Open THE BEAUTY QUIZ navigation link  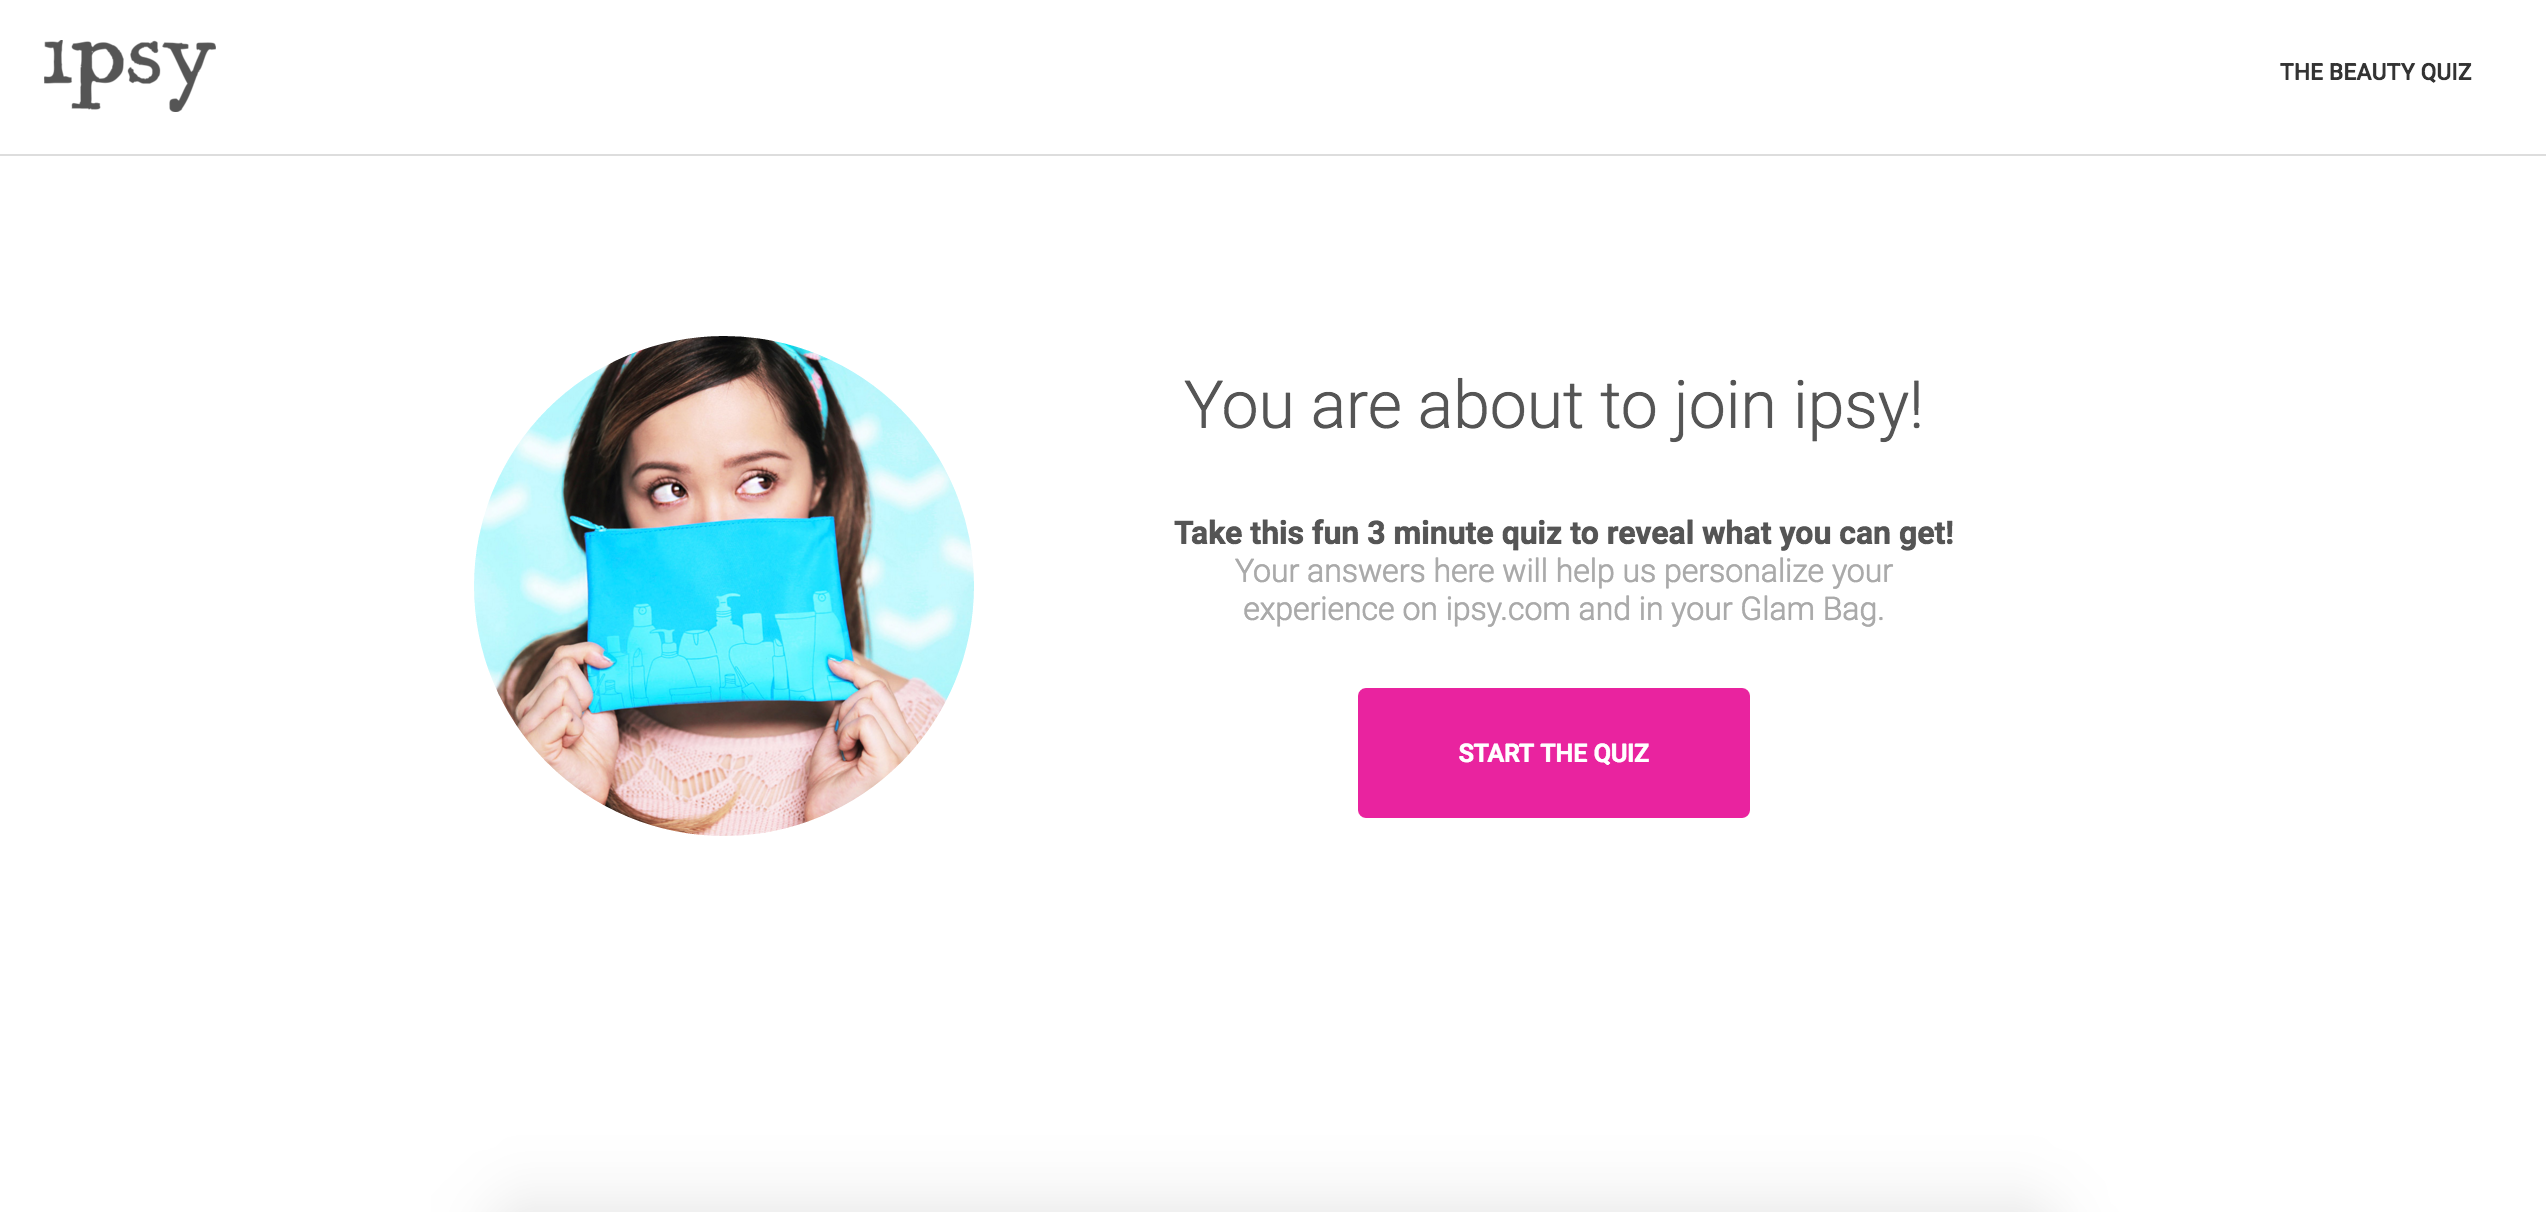pos(2375,72)
